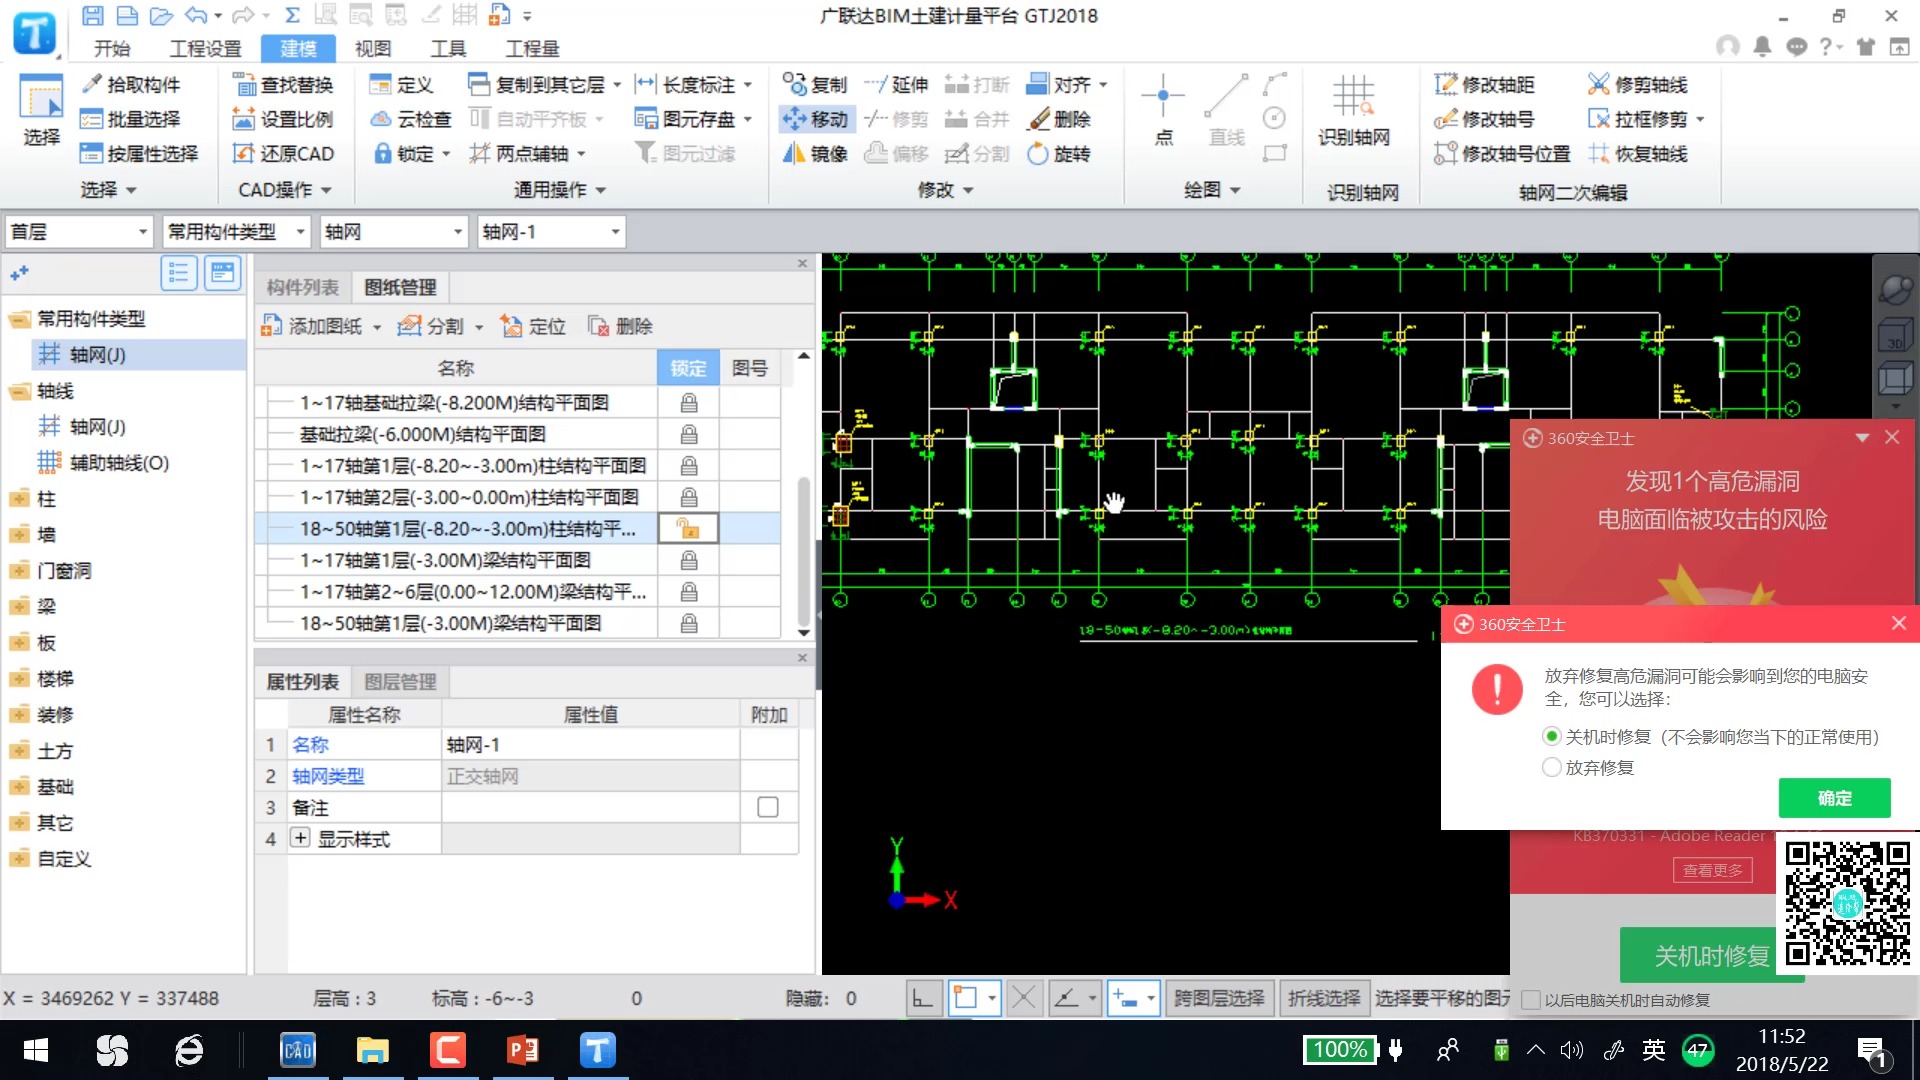The width and height of the screenshot is (1920, 1080).
Task: Click the 旋转 rotate tool
Action: click(1059, 154)
